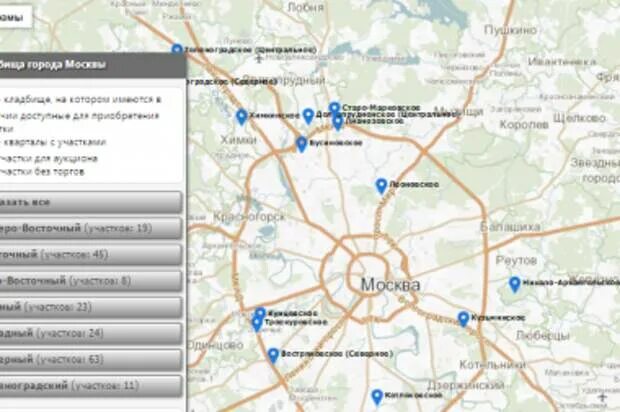The height and width of the screenshot is (412, 620).
Task: Open the Юго-Восточный district (участков: 8)
Action: 91,281
